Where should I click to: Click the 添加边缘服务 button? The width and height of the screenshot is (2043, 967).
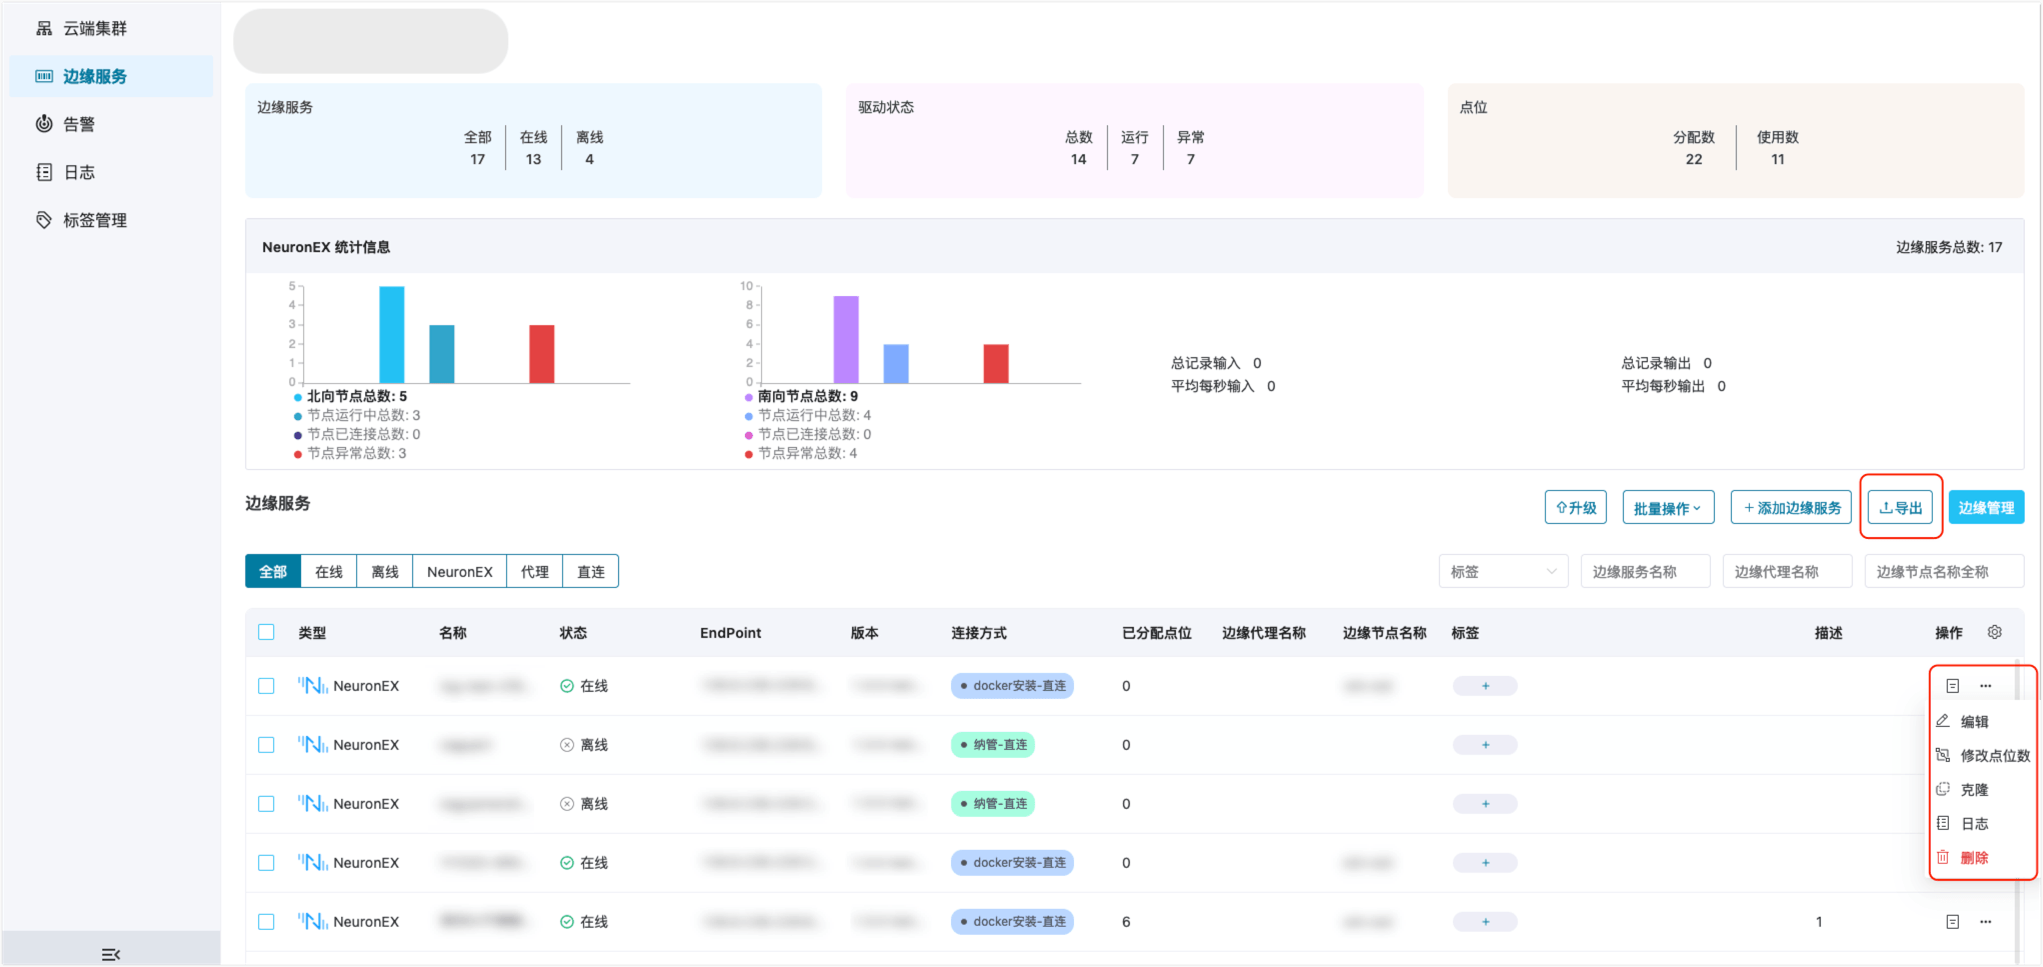coord(1791,508)
